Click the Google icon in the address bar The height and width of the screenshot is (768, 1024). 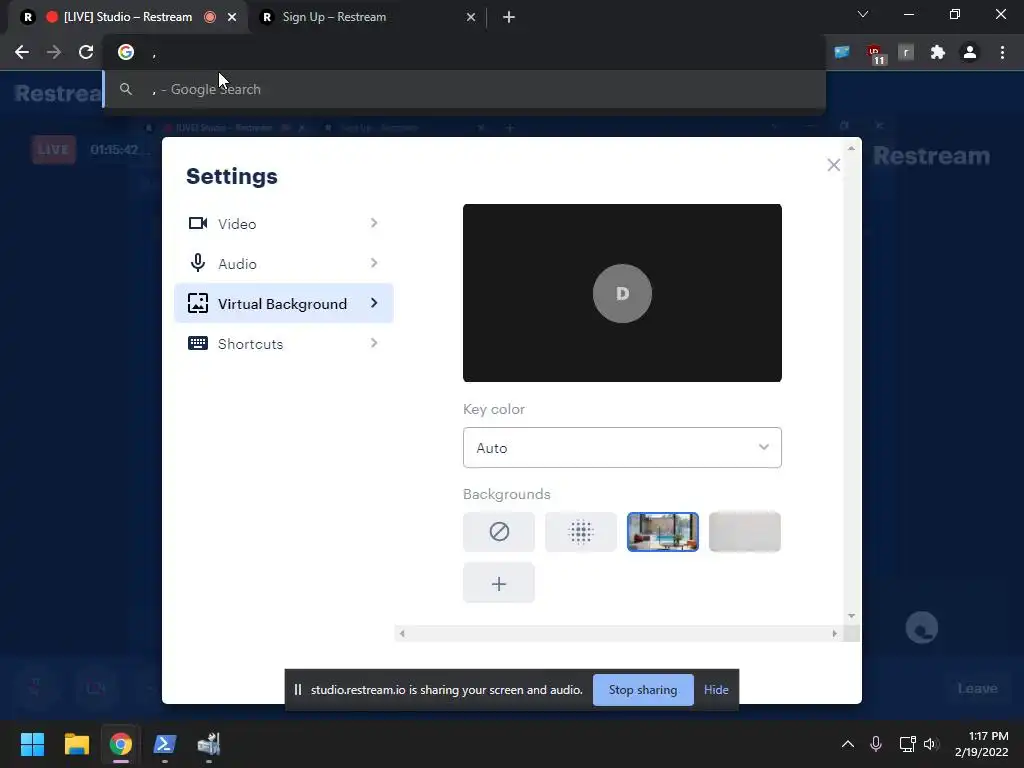126,52
